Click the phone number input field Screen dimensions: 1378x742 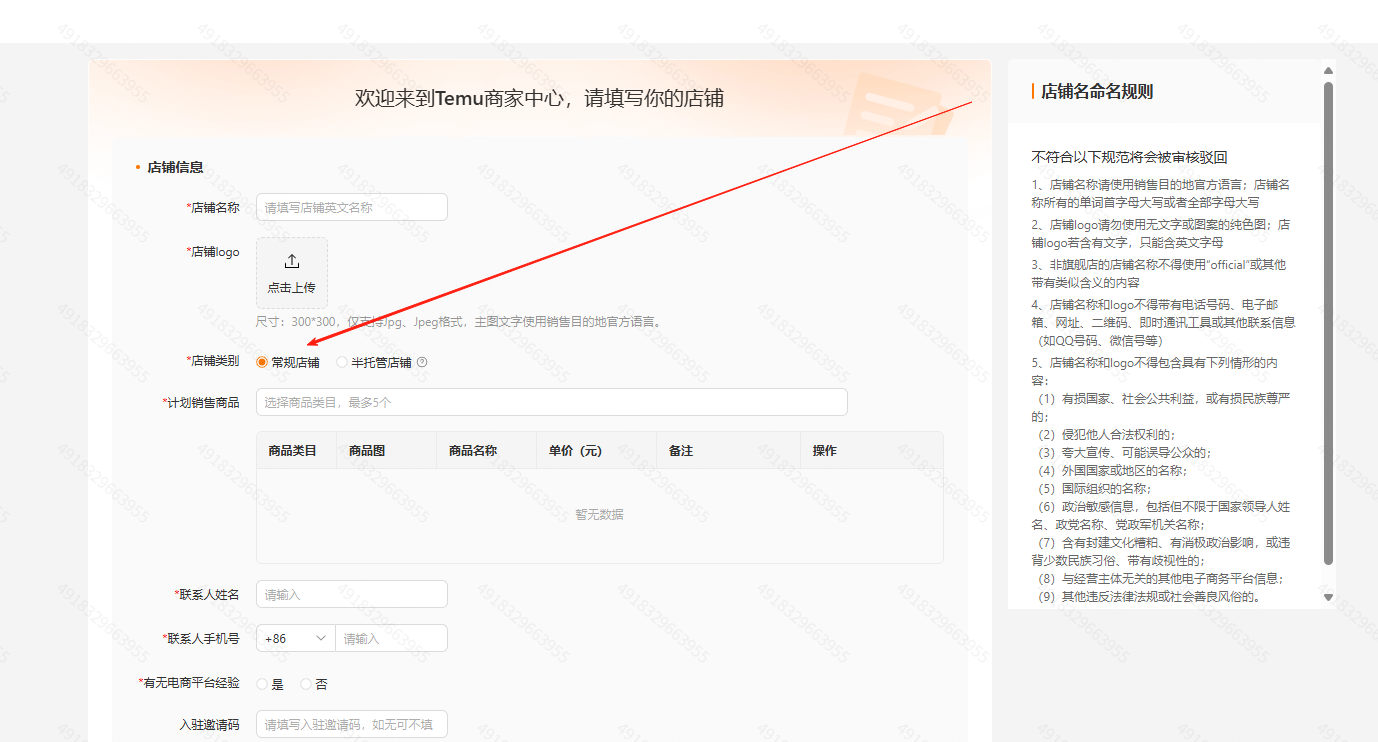[x=391, y=638]
